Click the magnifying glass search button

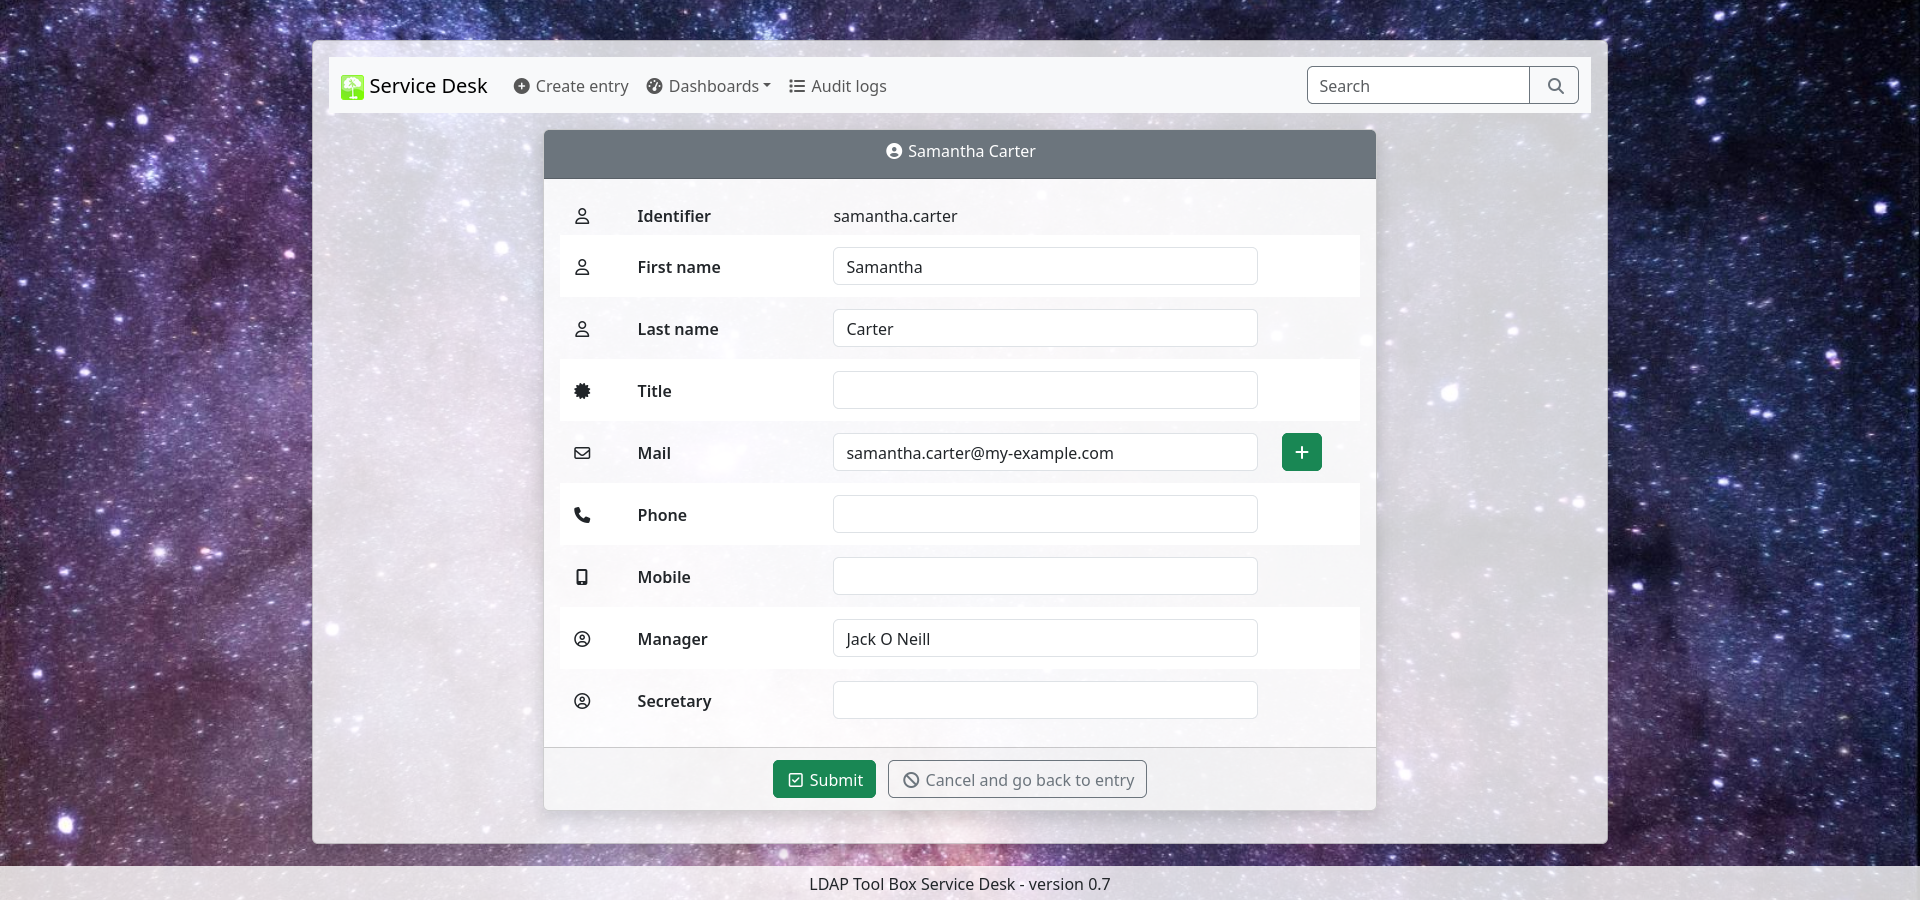[1554, 86]
